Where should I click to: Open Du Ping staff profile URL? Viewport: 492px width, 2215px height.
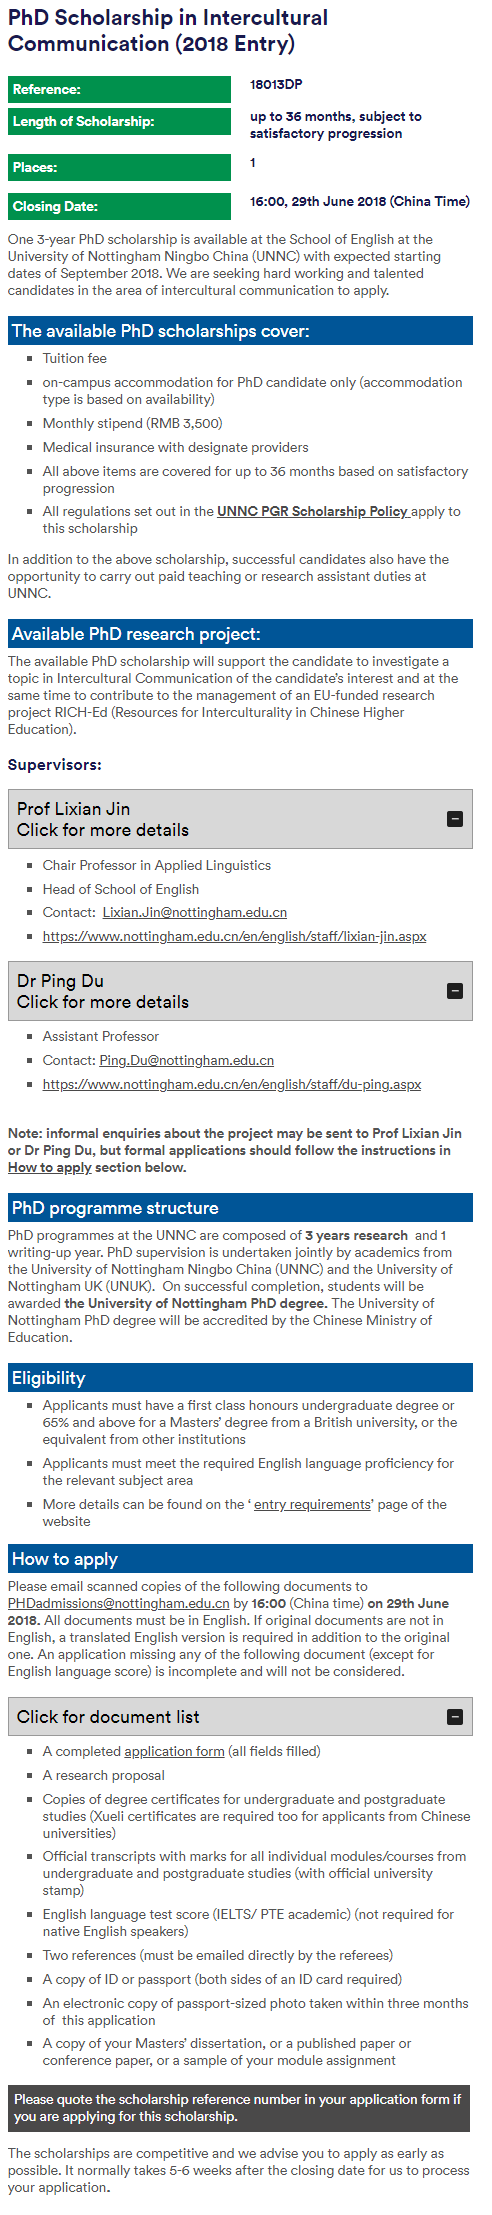click(232, 1084)
